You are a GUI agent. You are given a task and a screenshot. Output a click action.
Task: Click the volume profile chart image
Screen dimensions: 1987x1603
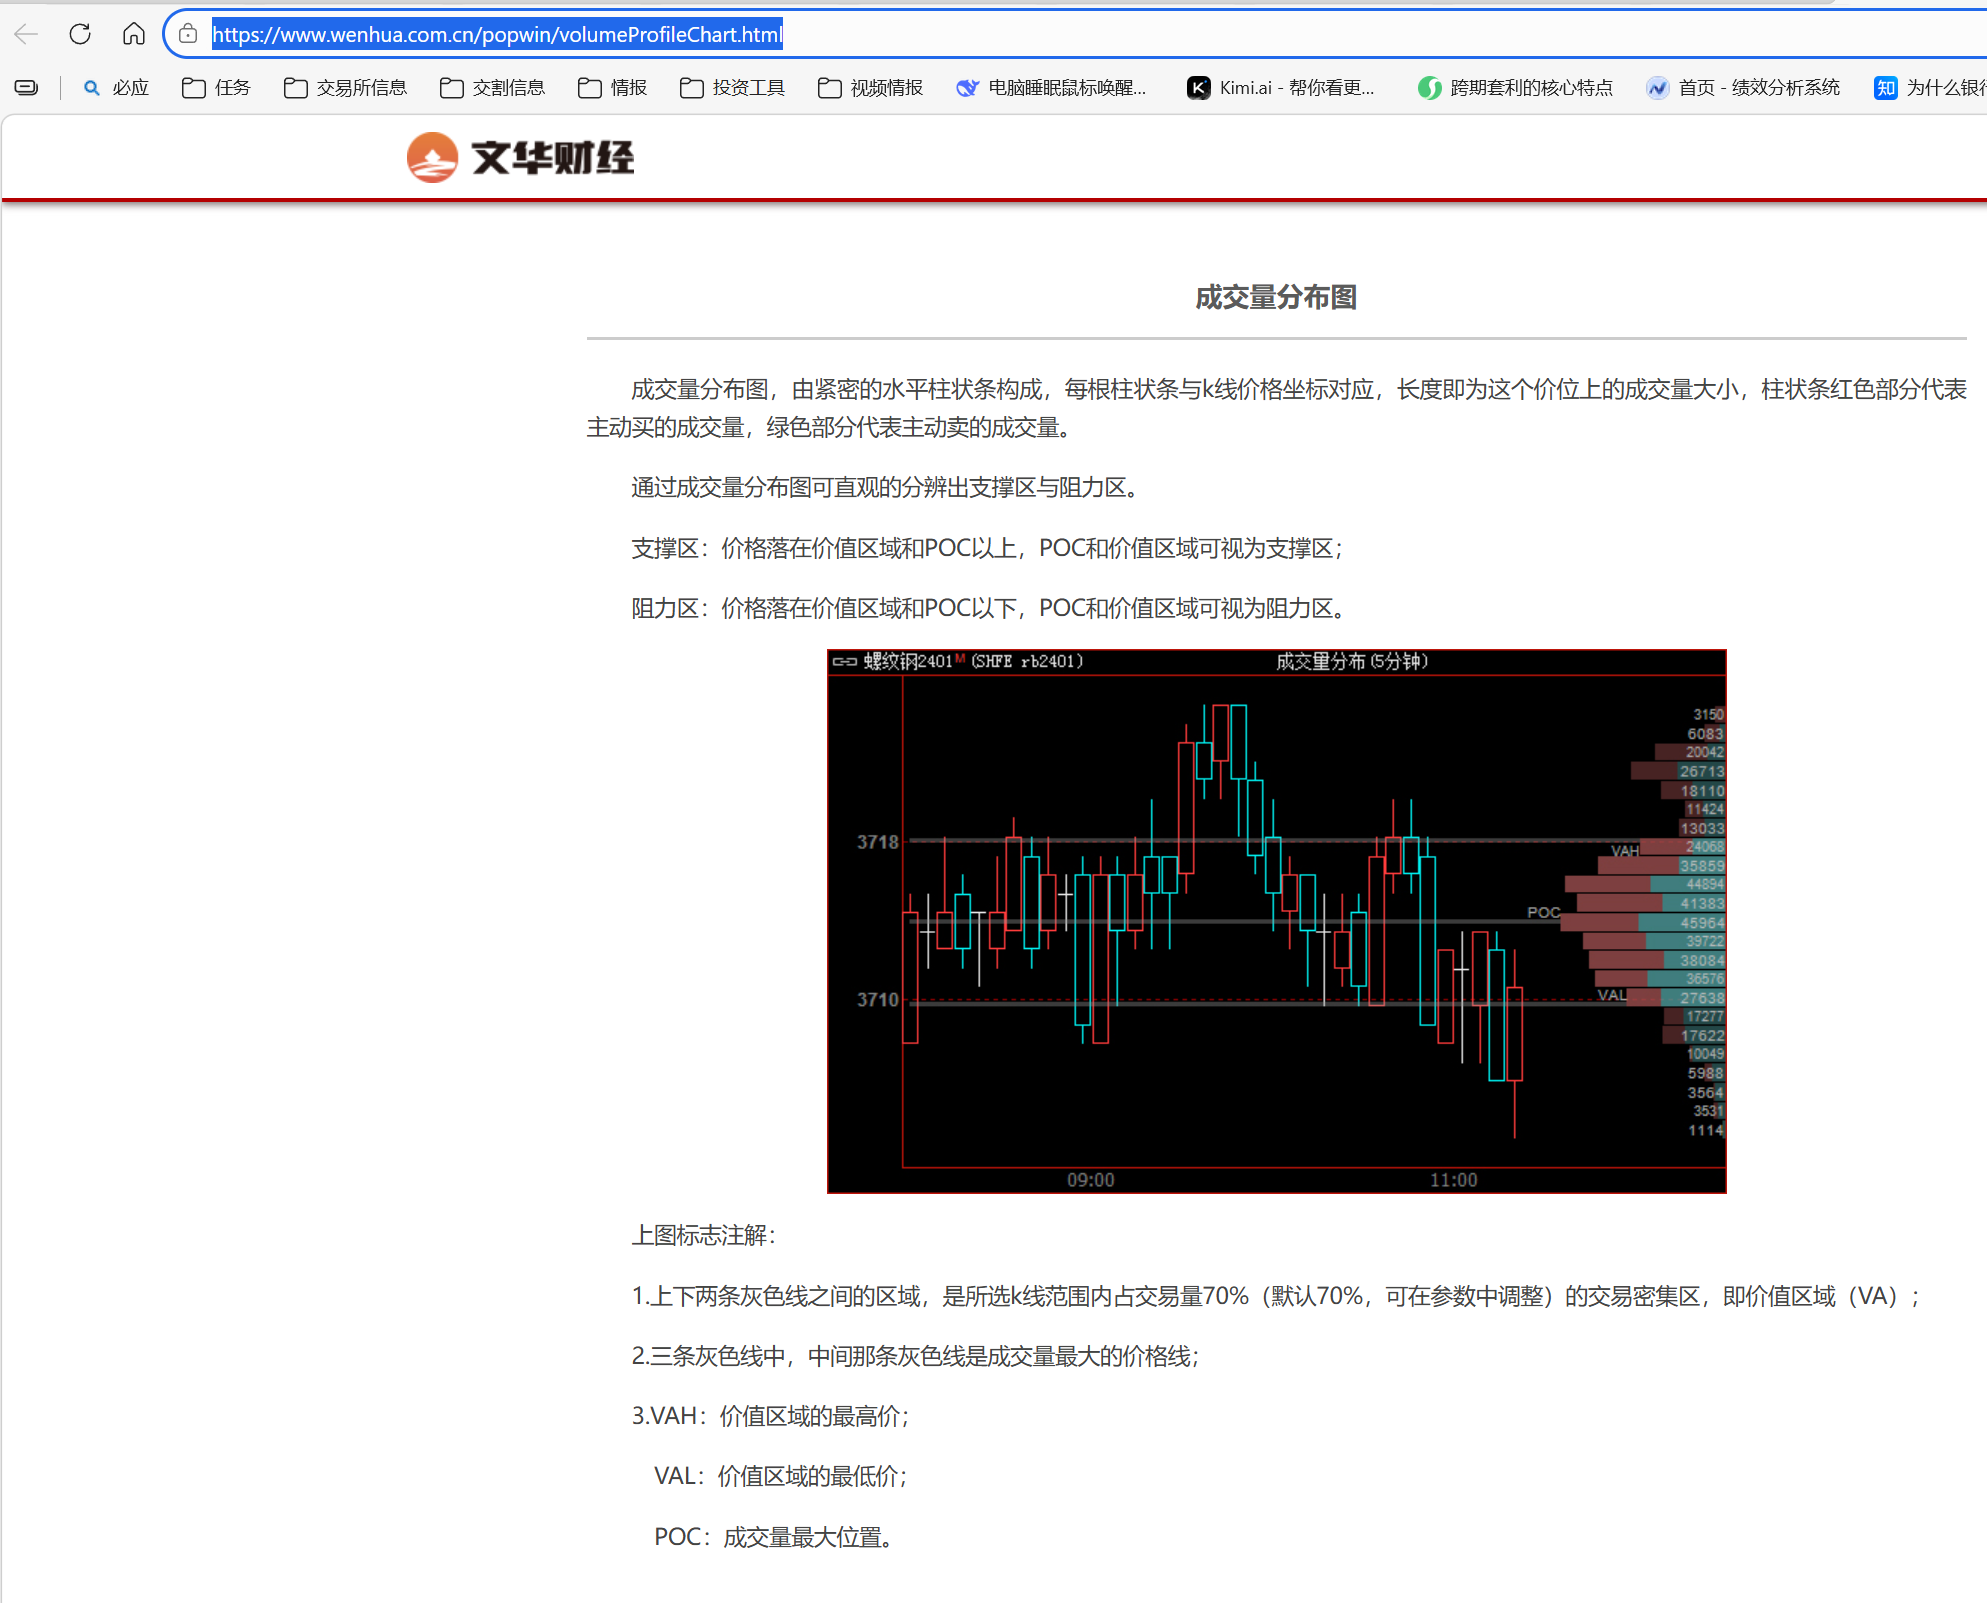(1276, 920)
